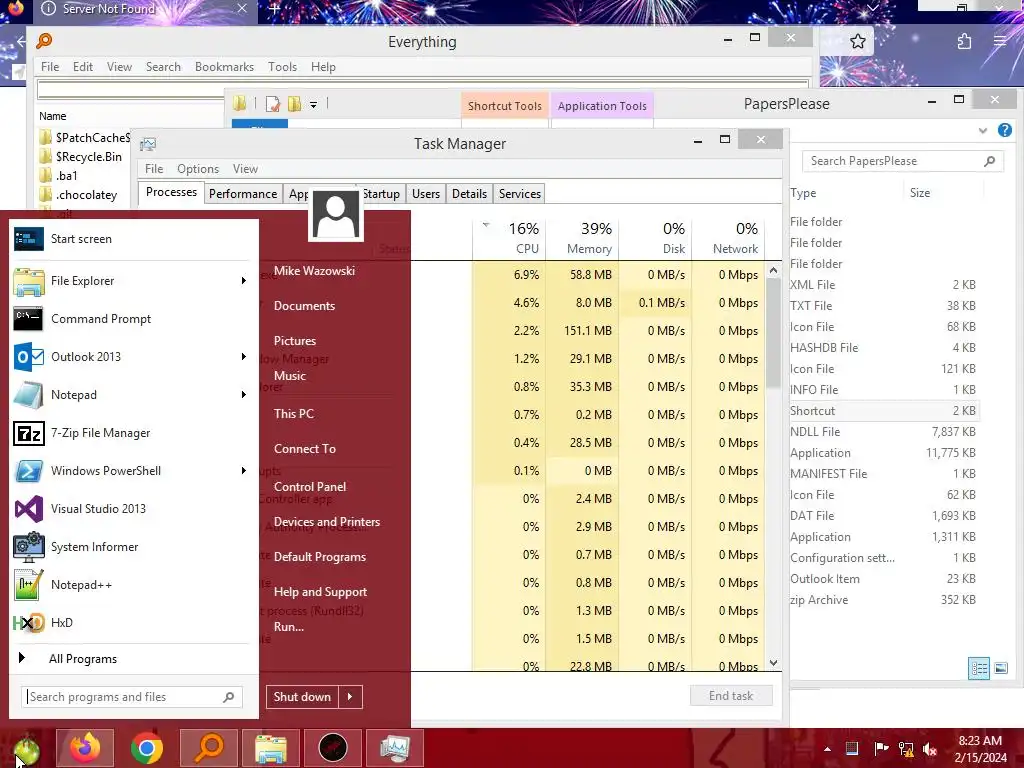Switch to Performance tab in Task Manager
The height and width of the screenshot is (768, 1024).
coord(243,194)
